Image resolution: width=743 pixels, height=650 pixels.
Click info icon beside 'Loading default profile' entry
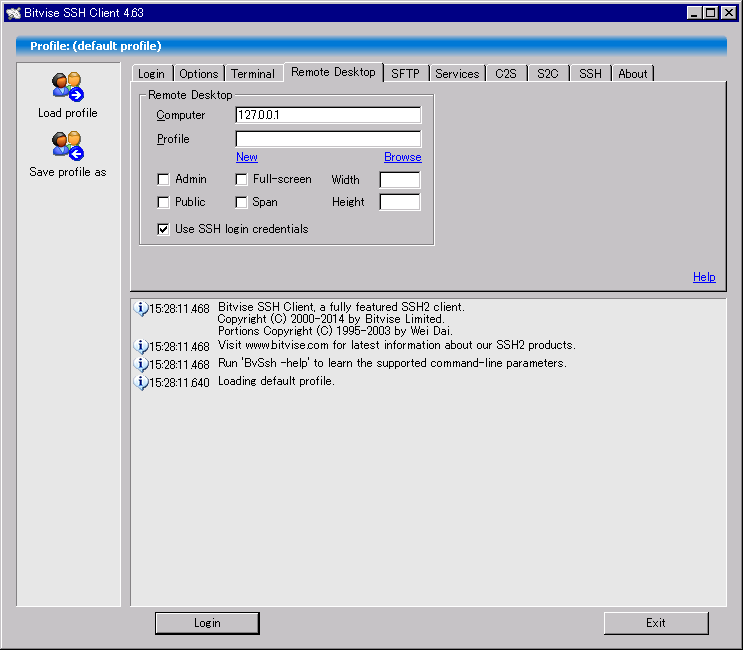[x=141, y=382]
